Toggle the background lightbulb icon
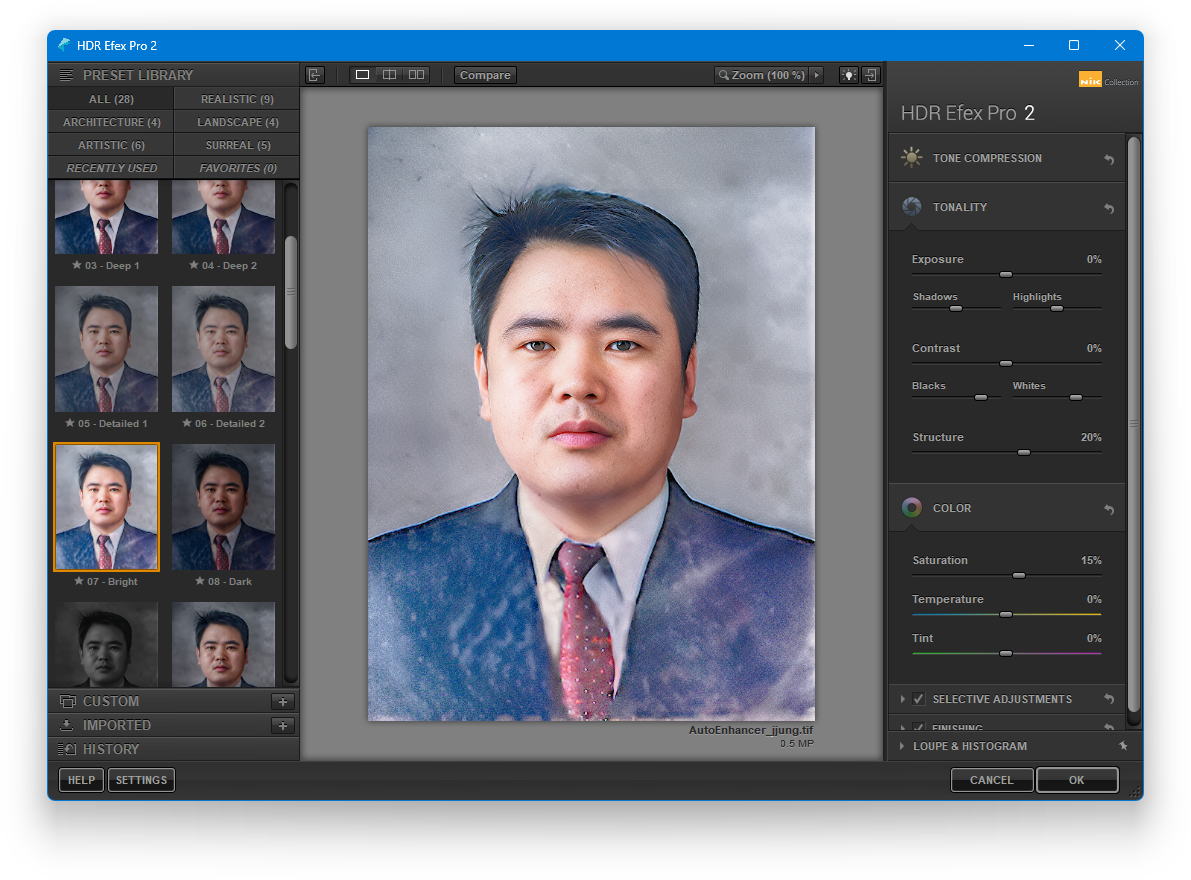 [x=848, y=75]
